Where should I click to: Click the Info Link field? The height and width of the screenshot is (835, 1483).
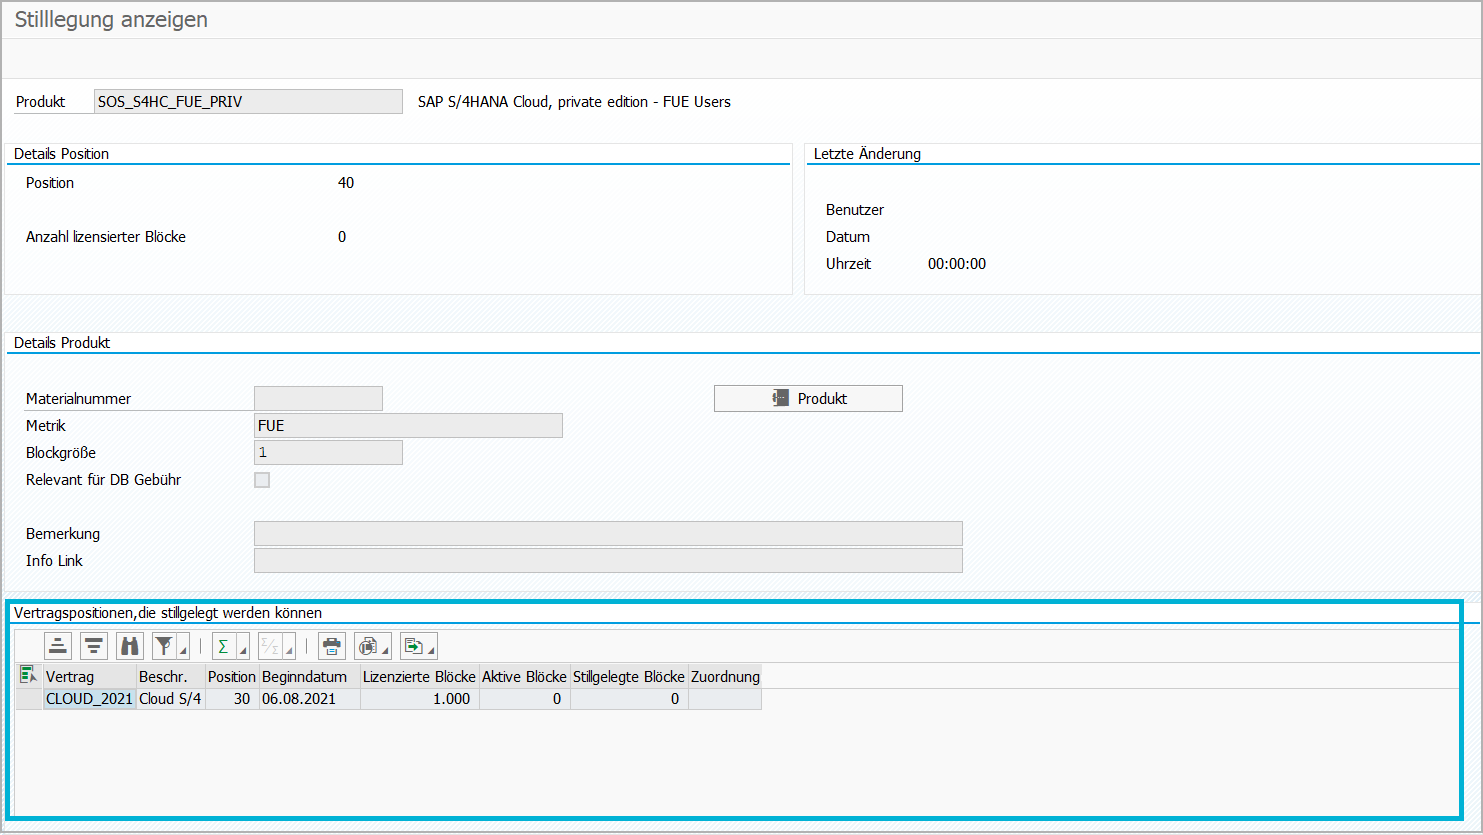(x=608, y=560)
